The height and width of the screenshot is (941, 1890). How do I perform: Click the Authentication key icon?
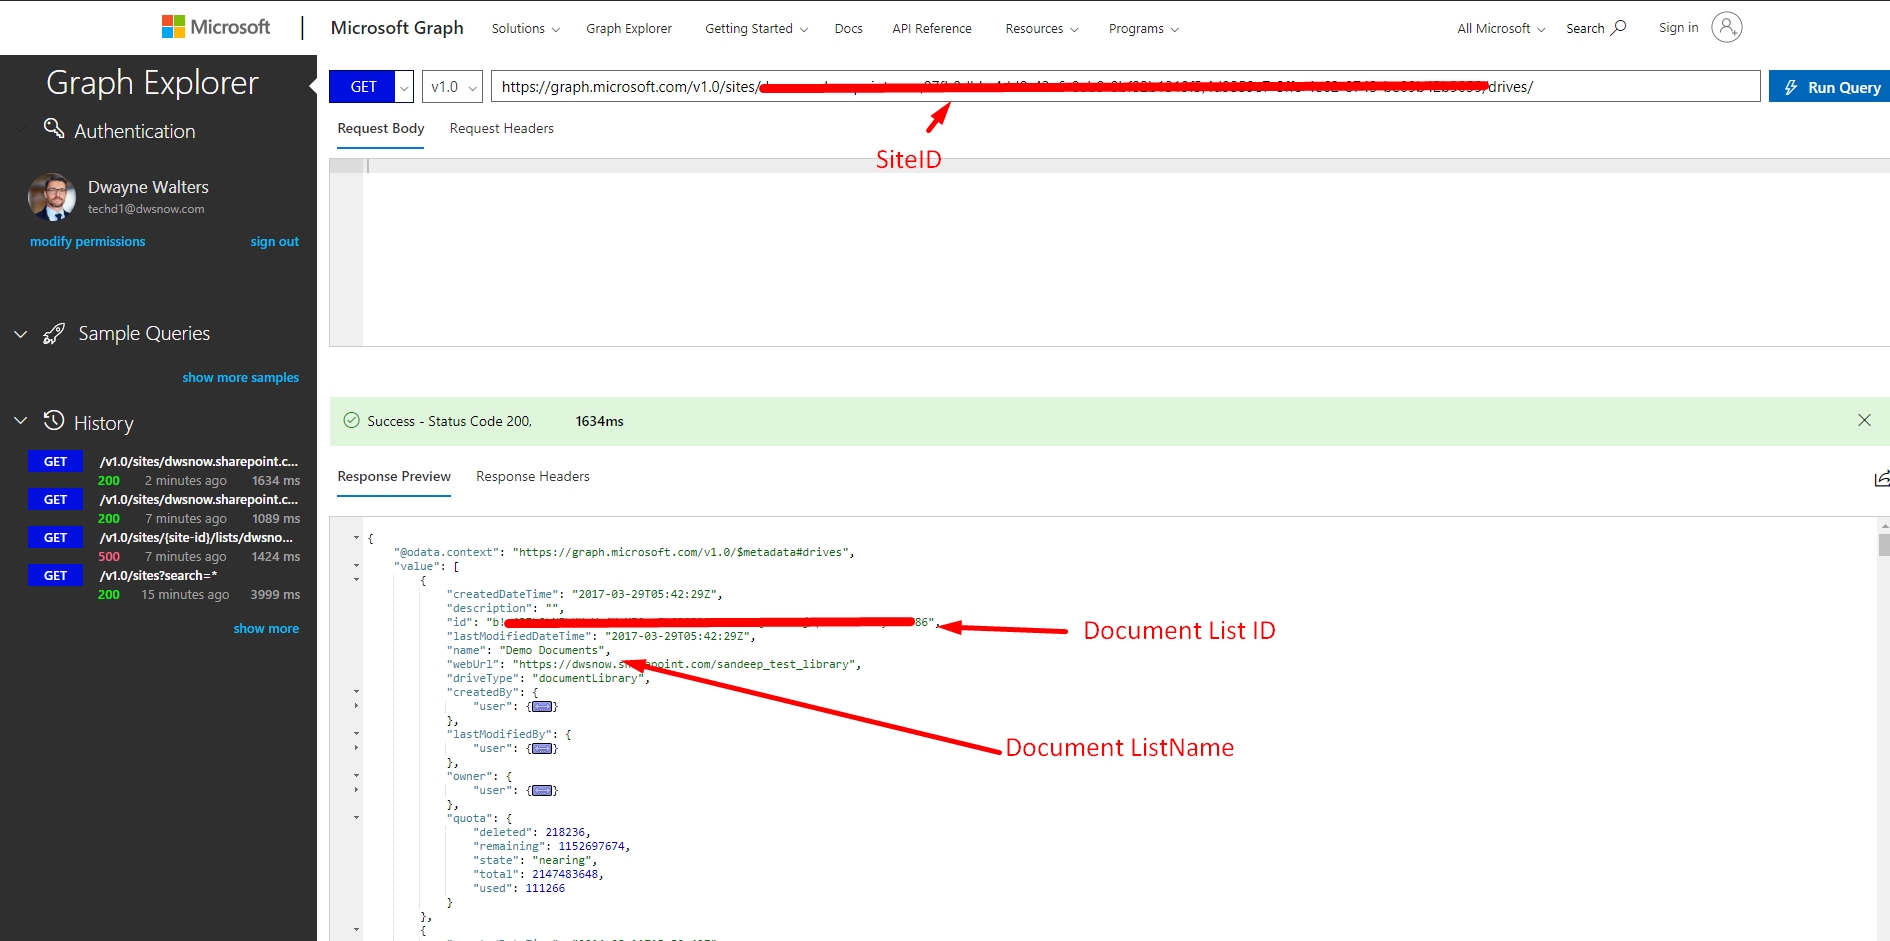[x=54, y=128]
